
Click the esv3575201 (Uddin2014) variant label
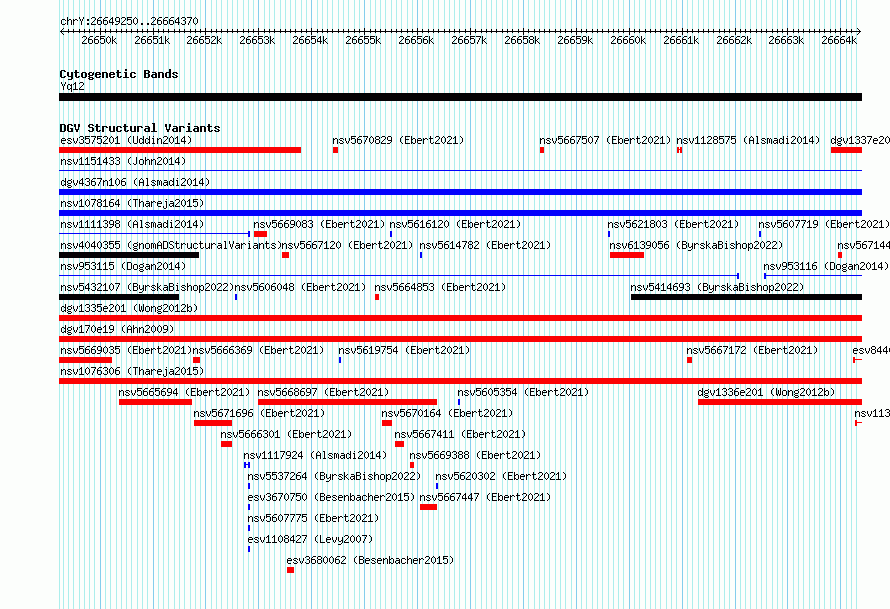[x=126, y=140]
